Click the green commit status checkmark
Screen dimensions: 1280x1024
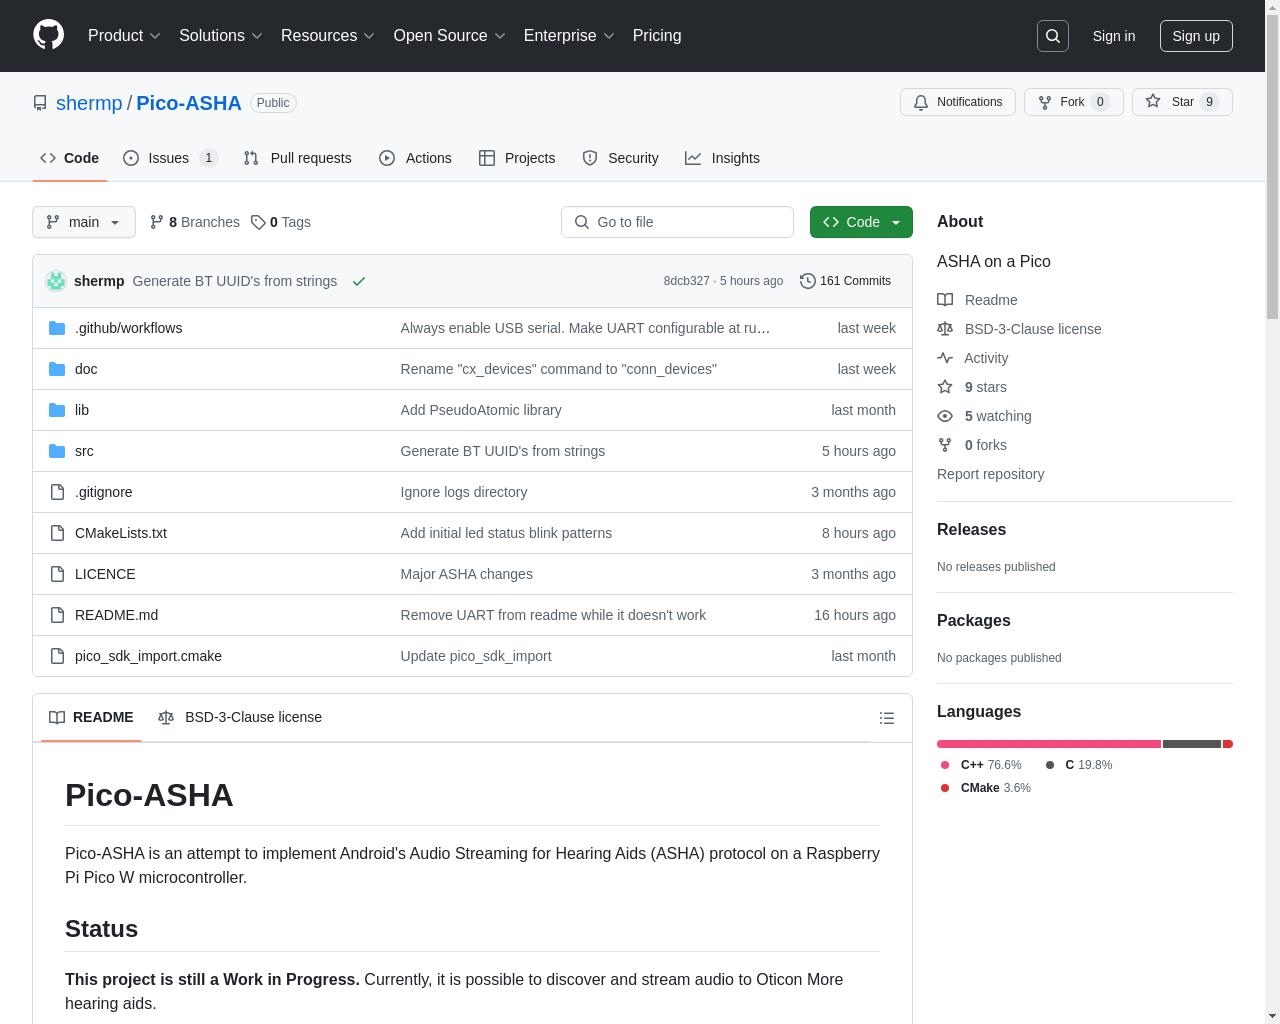[359, 281]
